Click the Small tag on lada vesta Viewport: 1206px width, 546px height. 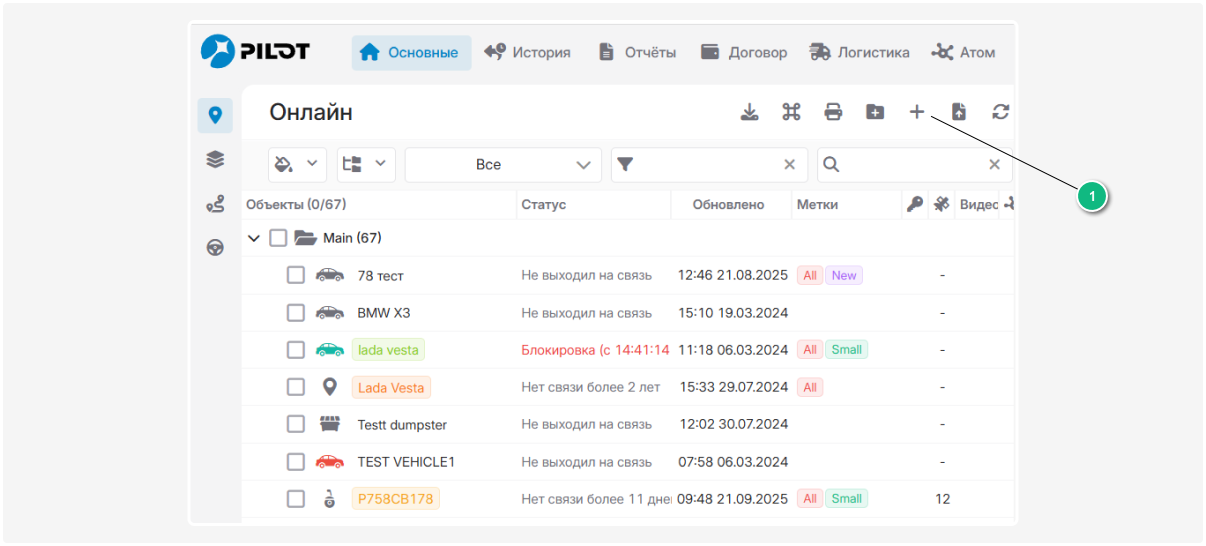(x=846, y=350)
